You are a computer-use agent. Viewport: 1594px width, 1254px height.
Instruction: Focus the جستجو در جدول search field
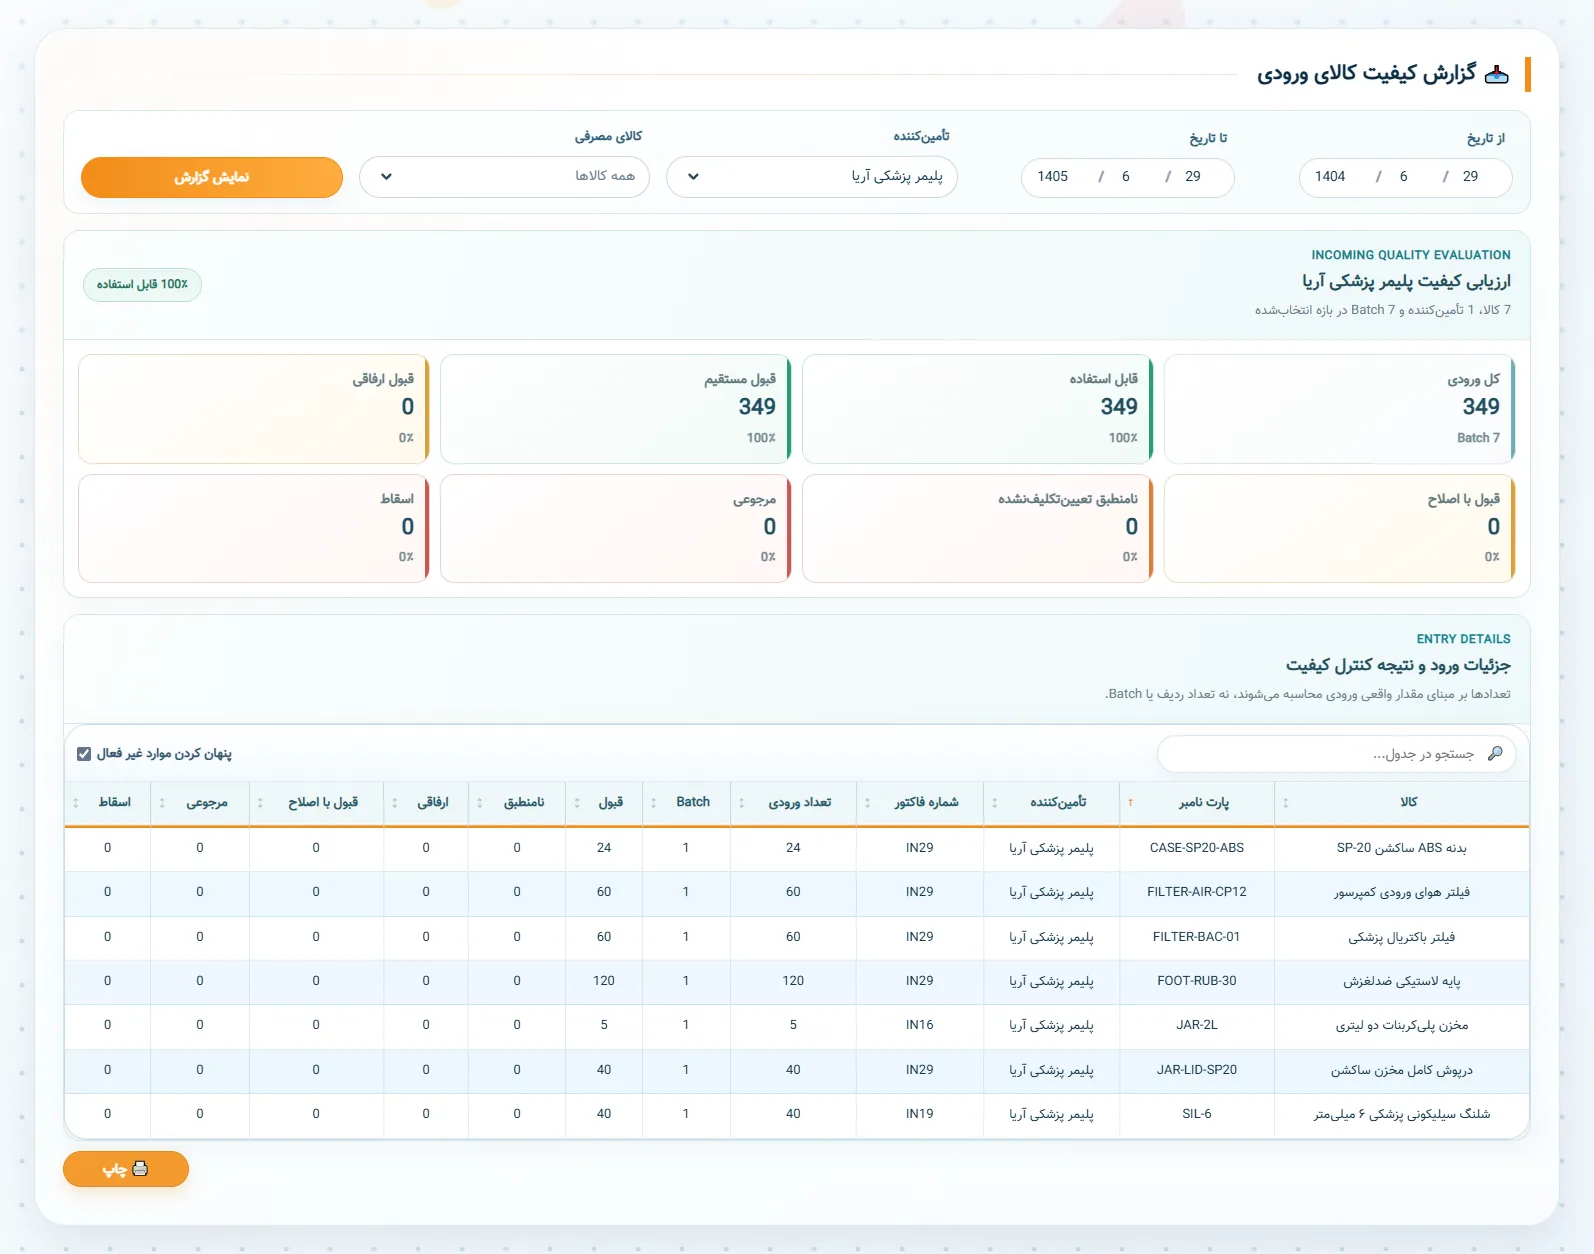point(1337,754)
